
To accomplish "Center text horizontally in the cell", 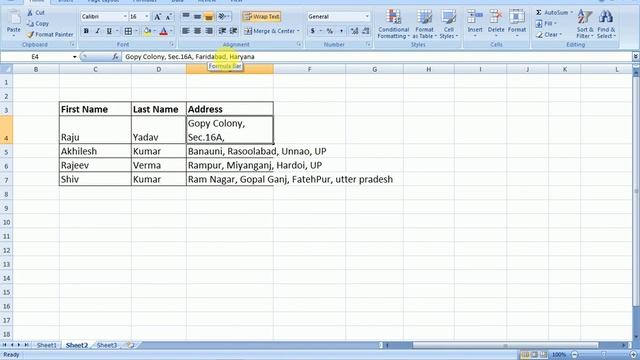I will click(x=197, y=31).
